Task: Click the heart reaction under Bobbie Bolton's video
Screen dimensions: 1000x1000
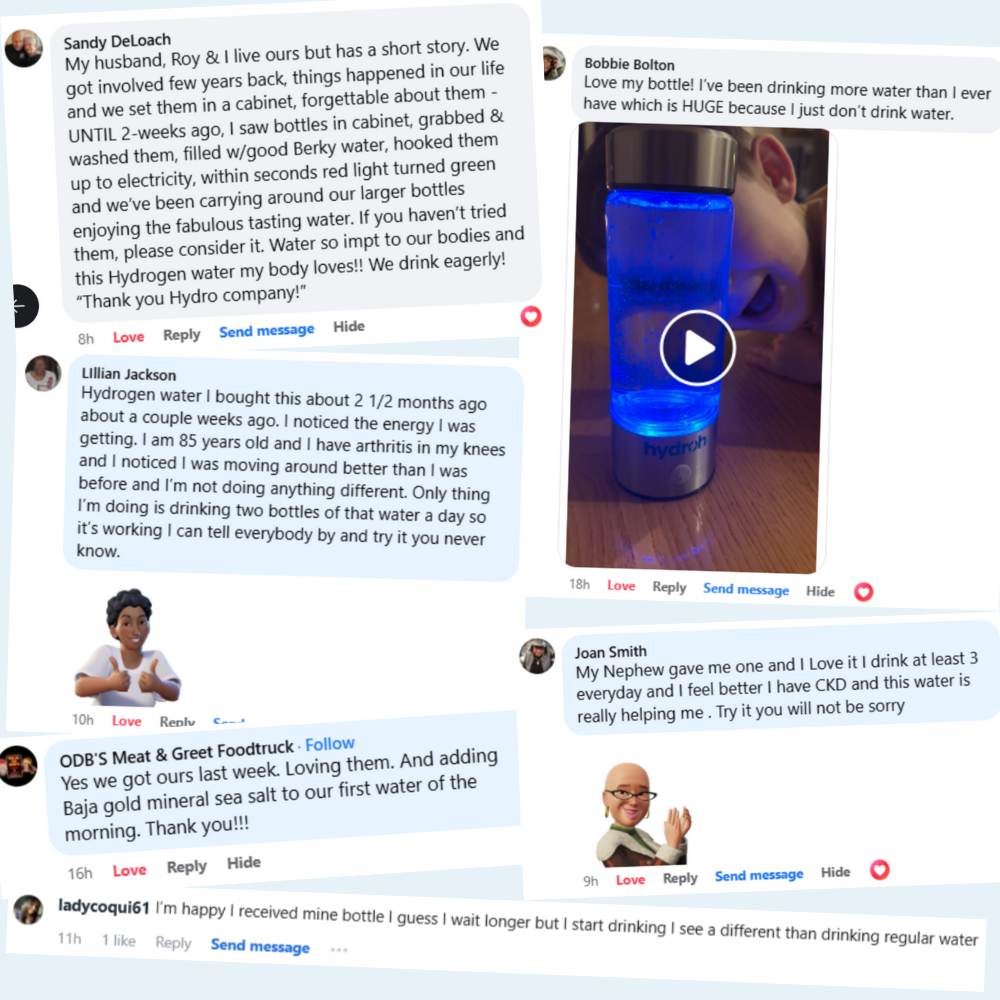Action: pyautogui.click(x=864, y=592)
